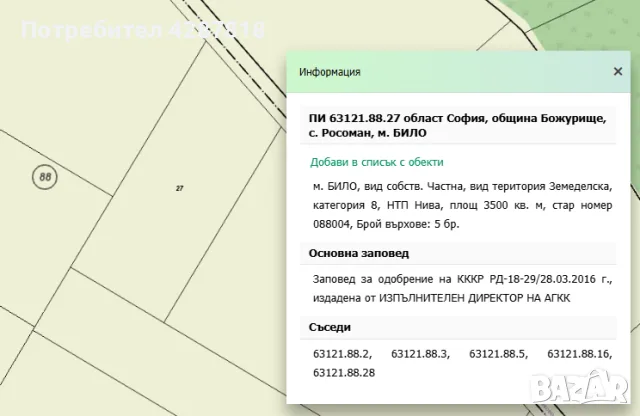Close the Информация popup
The image size is (640, 416).
(x=618, y=71)
